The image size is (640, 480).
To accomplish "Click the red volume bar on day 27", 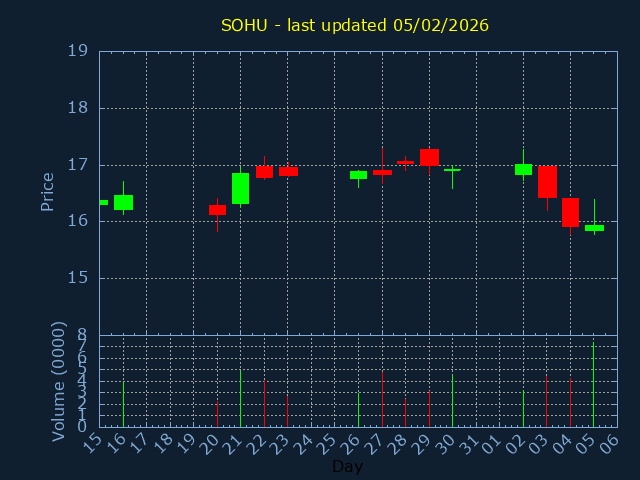I will pyautogui.click(x=382, y=399).
